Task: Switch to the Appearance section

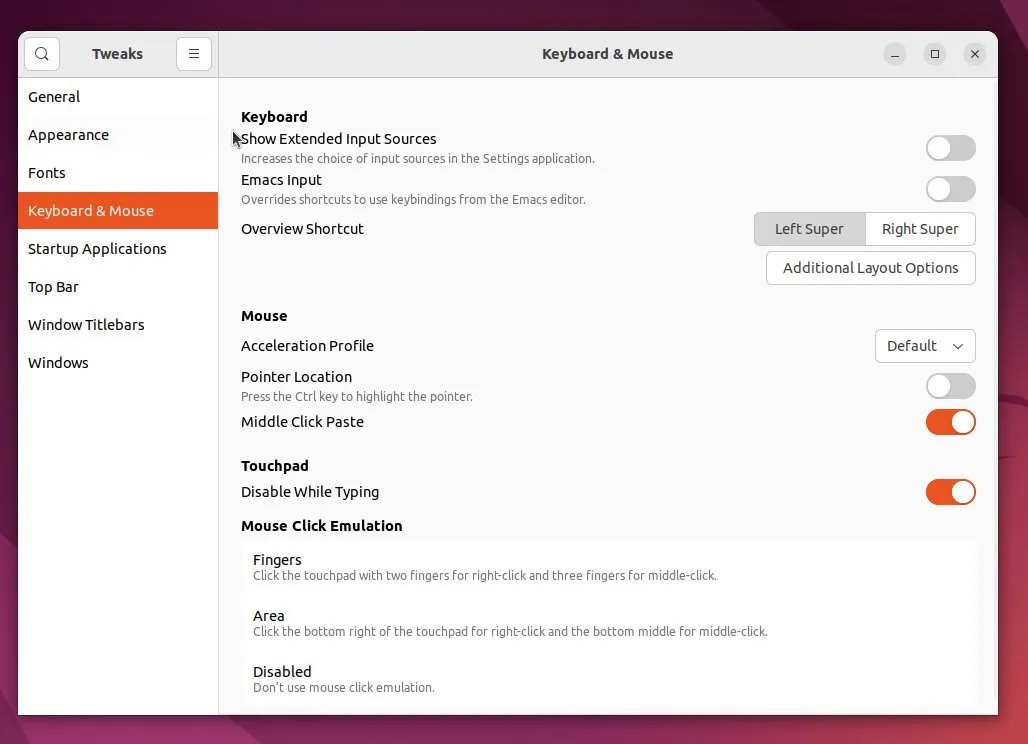Action: (68, 134)
